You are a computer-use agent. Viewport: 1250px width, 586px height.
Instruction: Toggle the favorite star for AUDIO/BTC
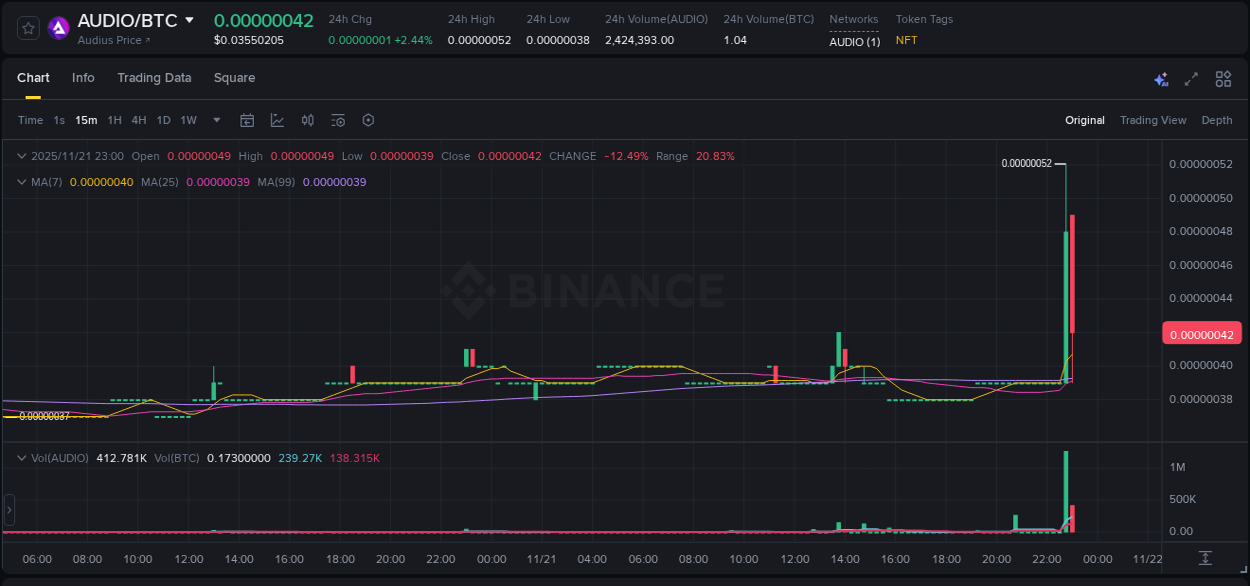pyautogui.click(x=27, y=27)
